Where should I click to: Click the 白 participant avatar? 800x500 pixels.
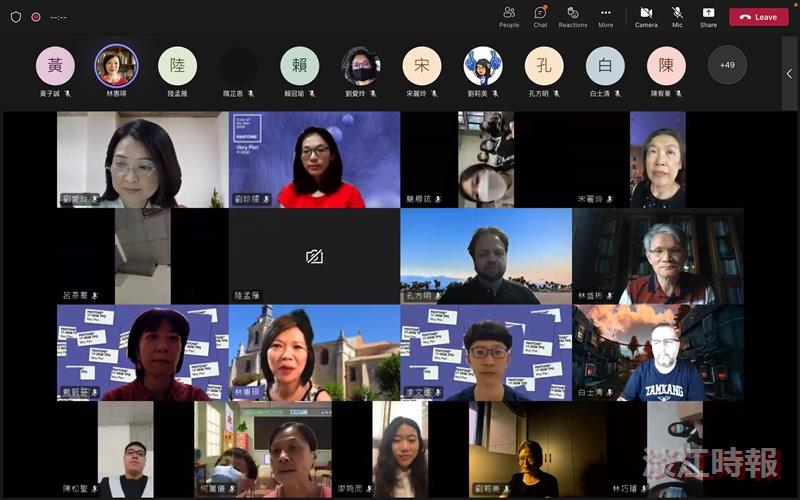click(605, 65)
